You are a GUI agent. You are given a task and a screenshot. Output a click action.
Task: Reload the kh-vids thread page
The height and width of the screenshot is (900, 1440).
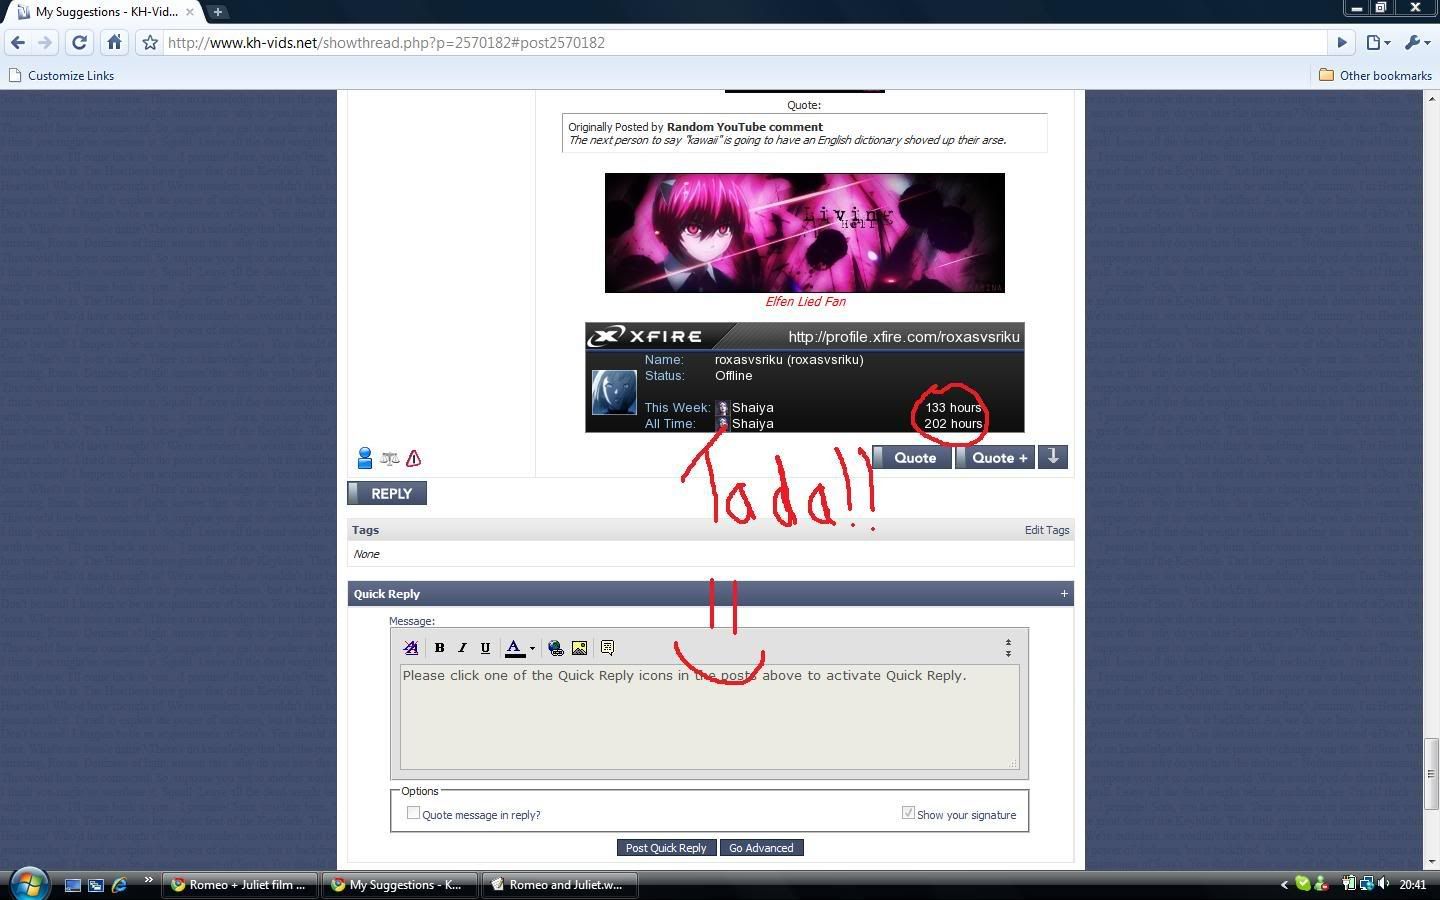(80, 42)
